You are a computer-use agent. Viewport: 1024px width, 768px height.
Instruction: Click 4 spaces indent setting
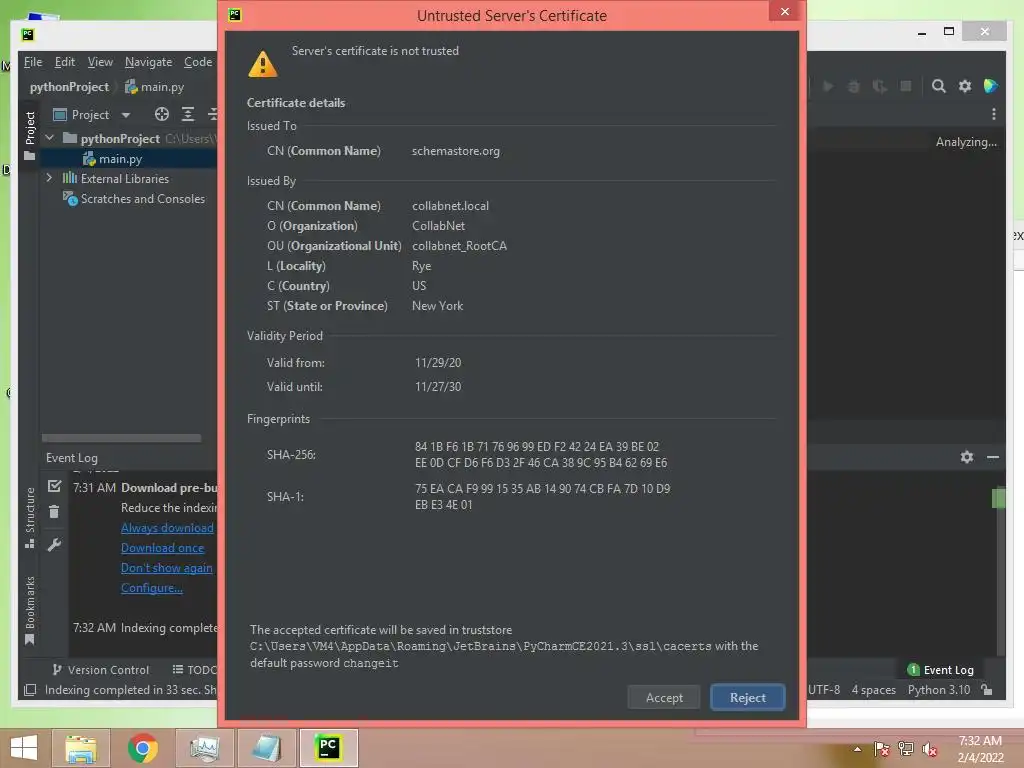[x=873, y=690]
